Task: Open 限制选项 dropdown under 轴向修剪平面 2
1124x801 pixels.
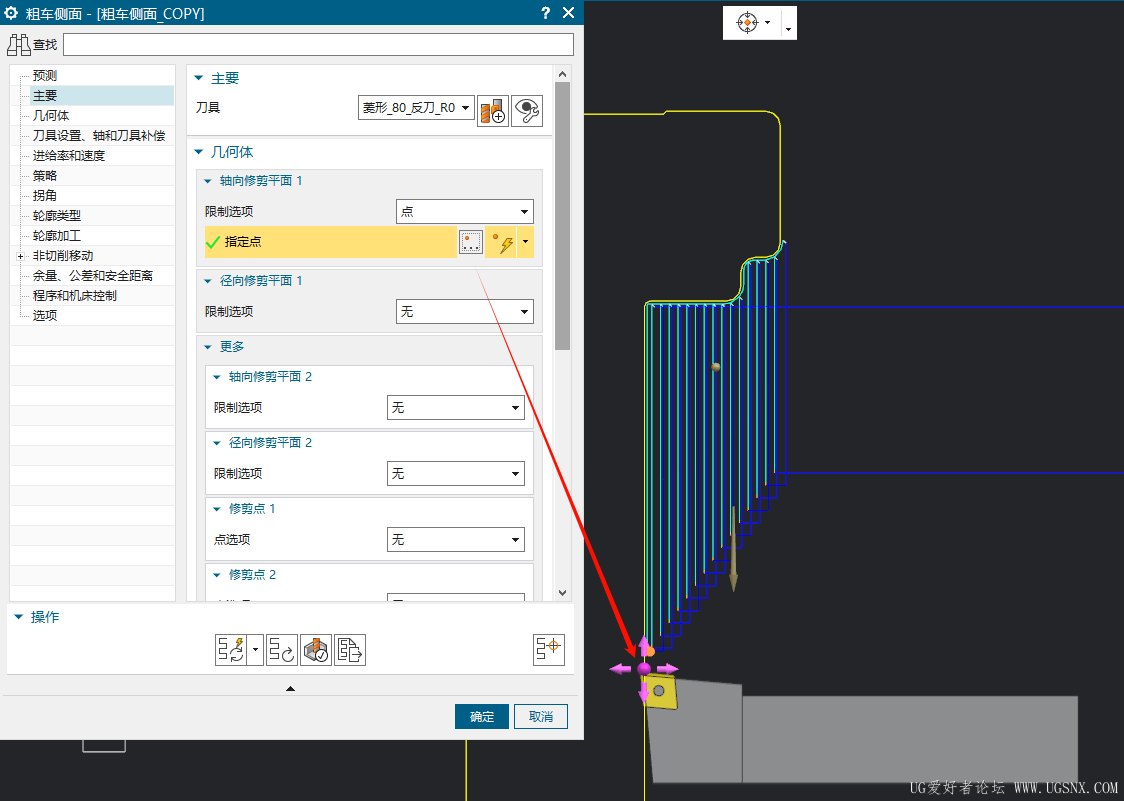Action: pyautogui.click(x=456, y=407)
